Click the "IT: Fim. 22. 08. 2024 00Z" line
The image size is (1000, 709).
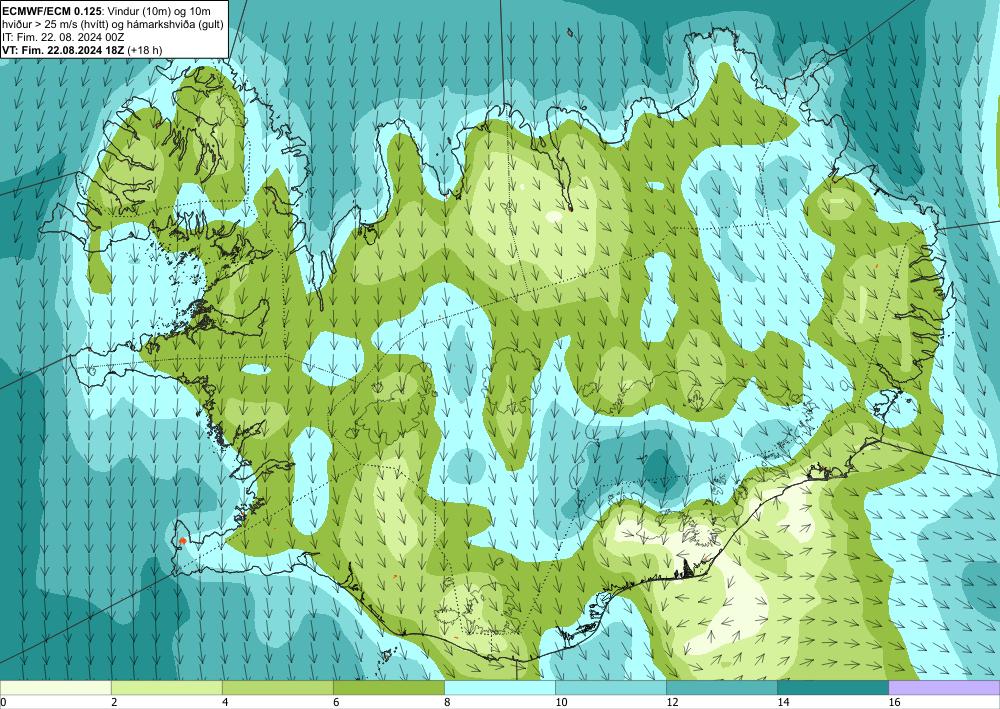[x=63, y=37]
